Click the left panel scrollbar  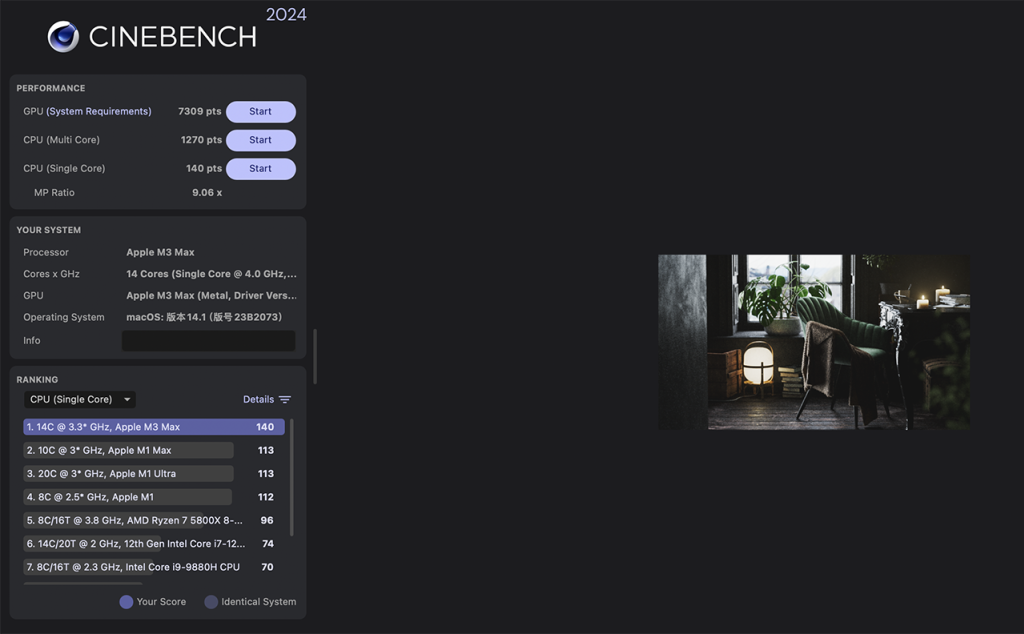click(315, 357)
